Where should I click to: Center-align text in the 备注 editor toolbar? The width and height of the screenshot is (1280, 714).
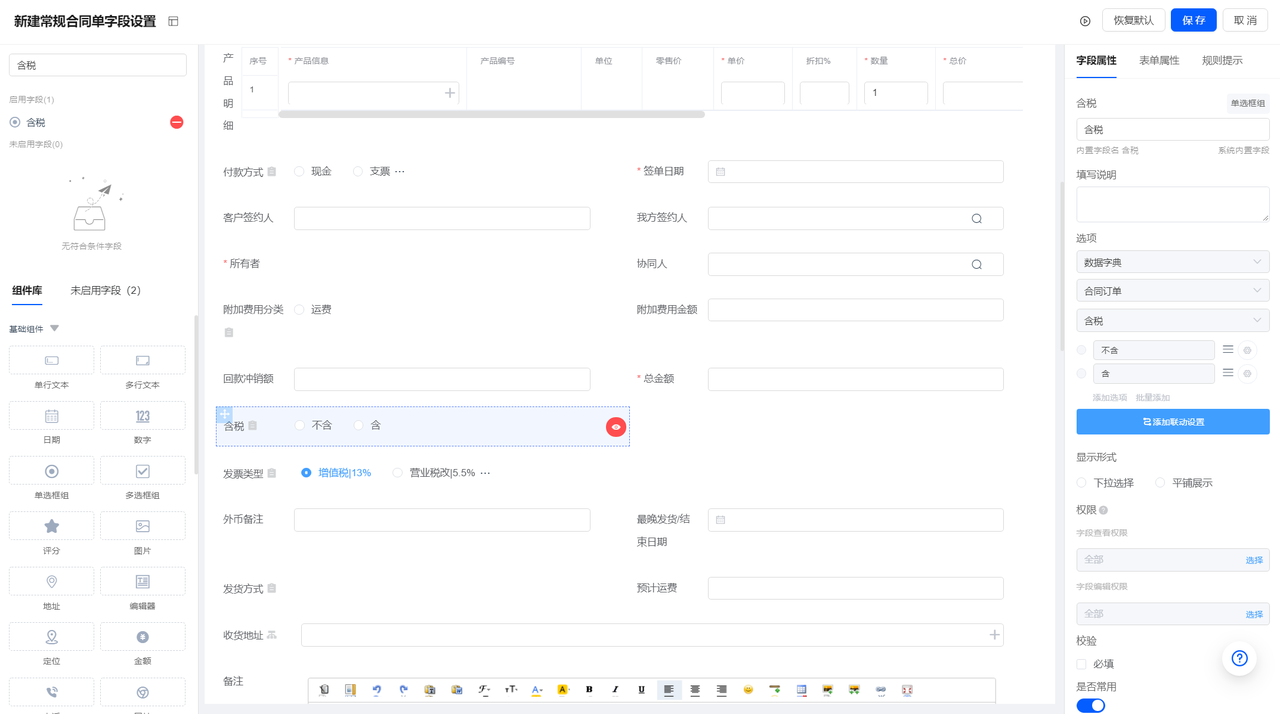tap(695, 690)
